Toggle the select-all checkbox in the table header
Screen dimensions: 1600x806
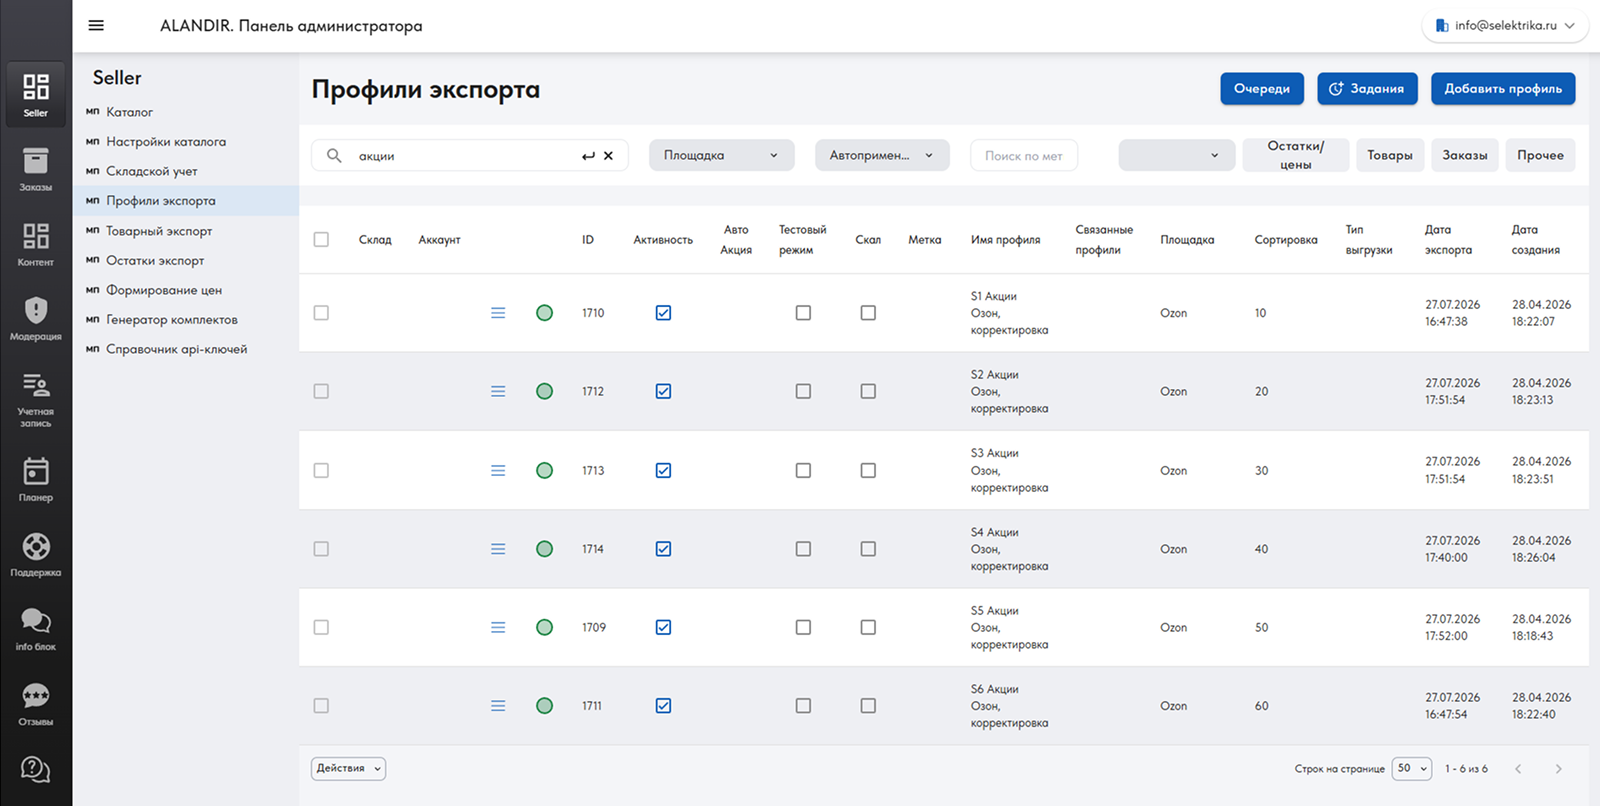click(x=321, y=239)
